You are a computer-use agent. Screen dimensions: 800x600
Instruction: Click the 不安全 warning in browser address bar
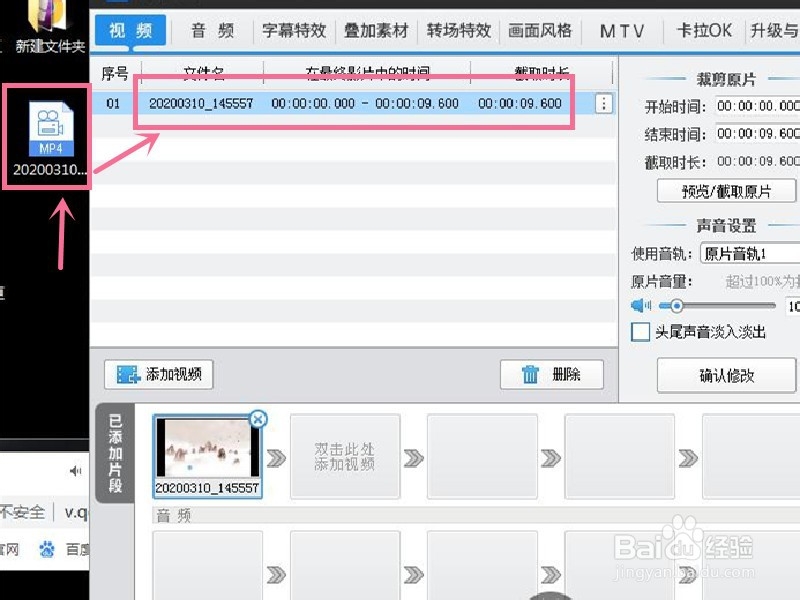point(22,512)
